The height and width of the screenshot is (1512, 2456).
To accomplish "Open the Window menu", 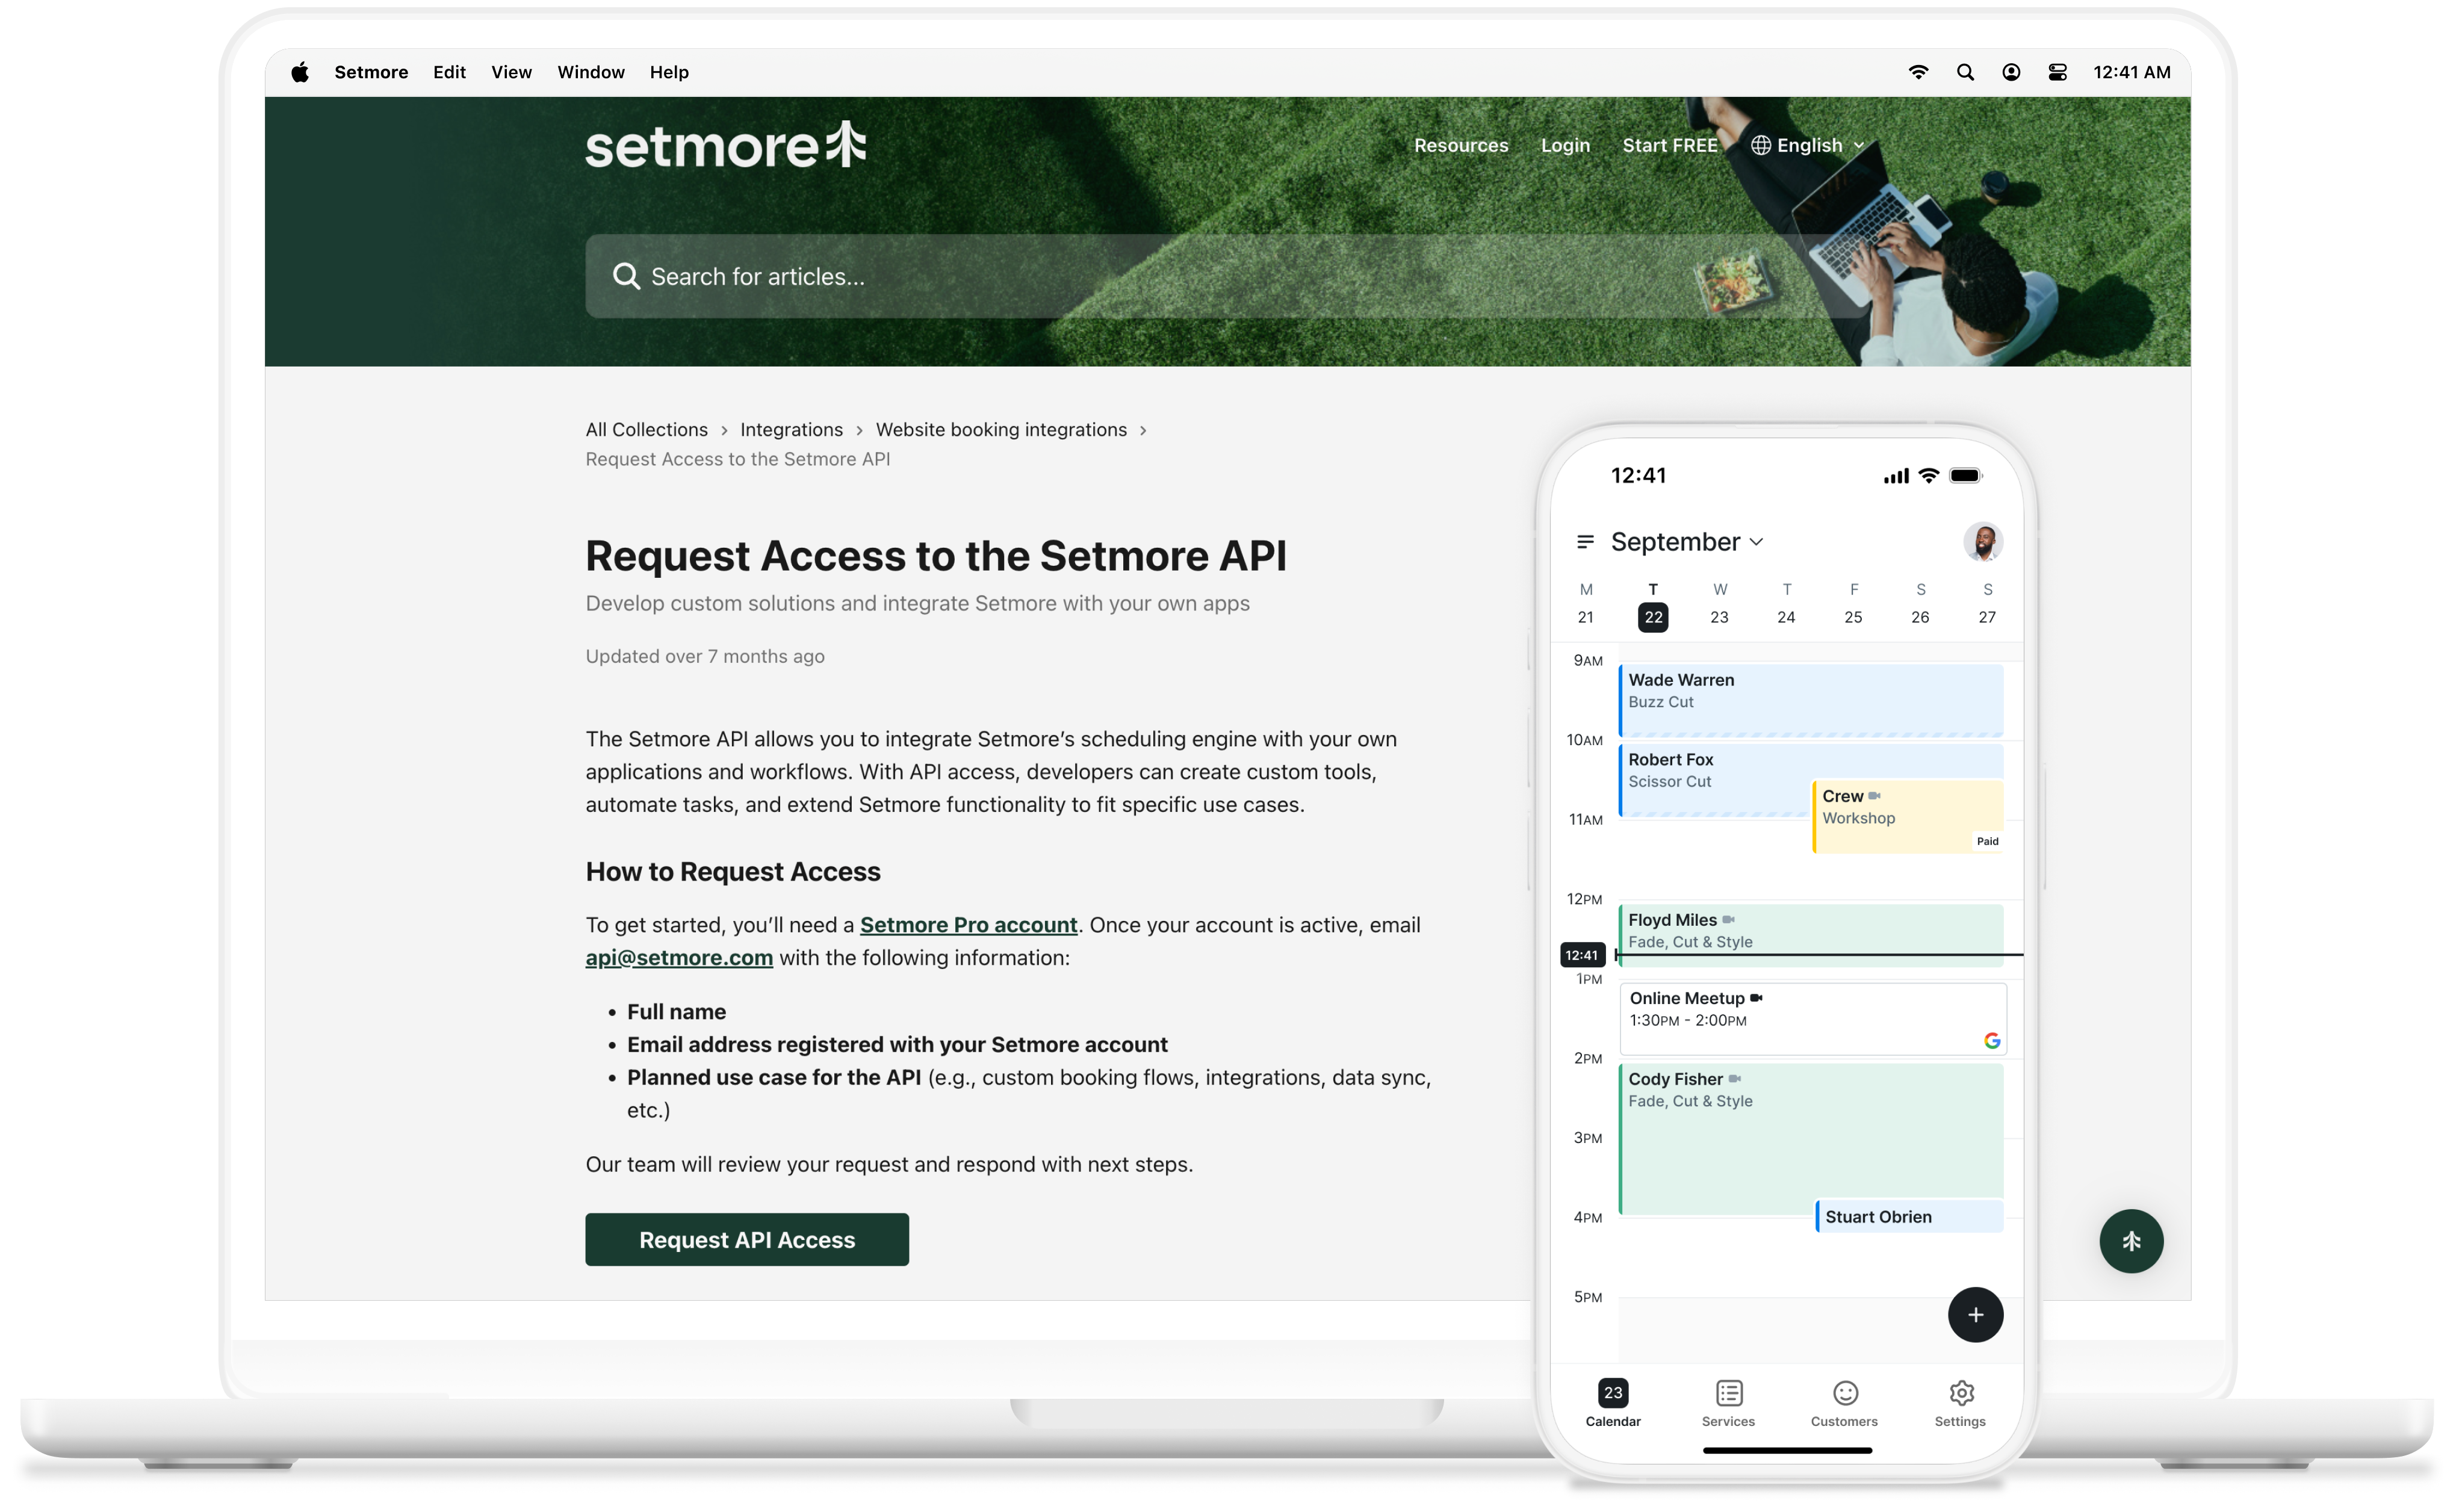I will 591,72.
